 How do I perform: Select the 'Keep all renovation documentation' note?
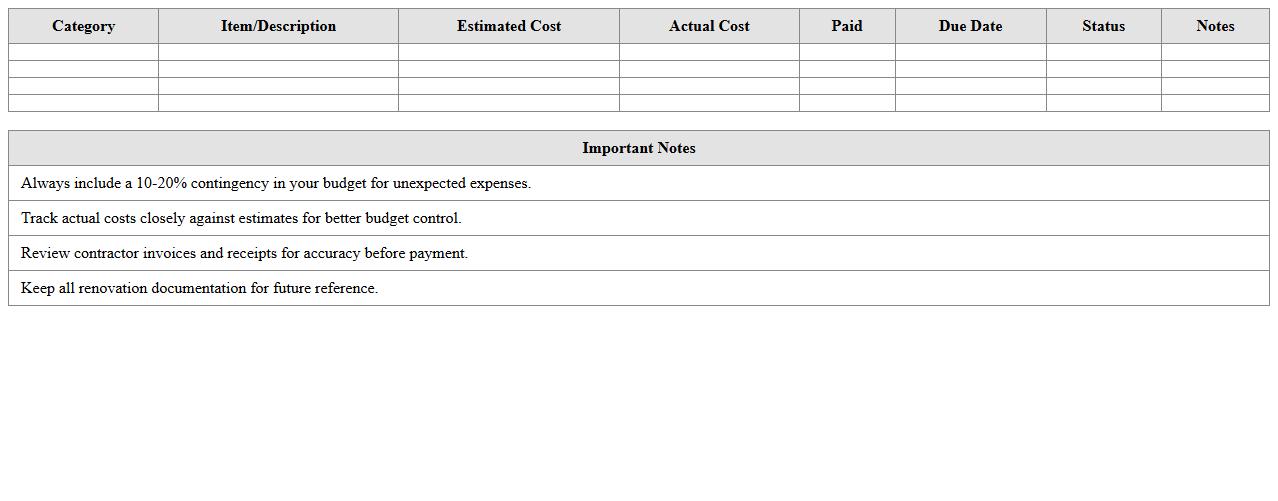199,289
